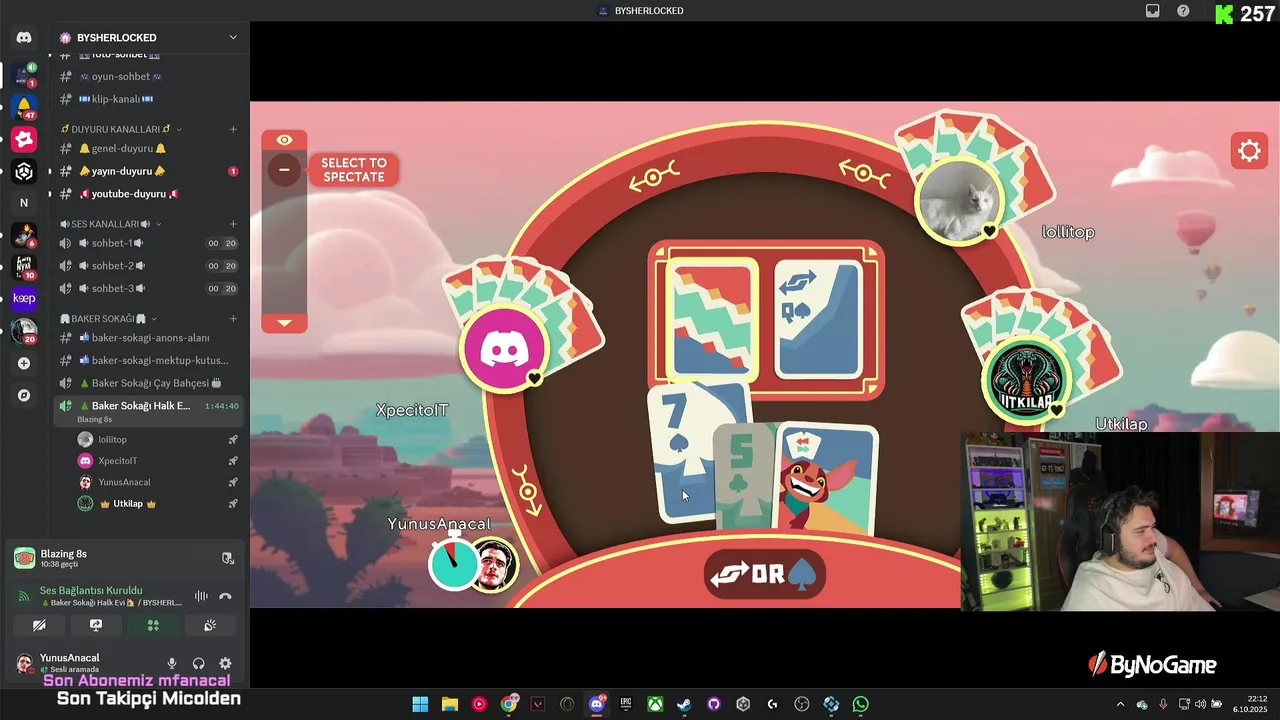Open Chrome from the taskbar

(x=509, y=704)
